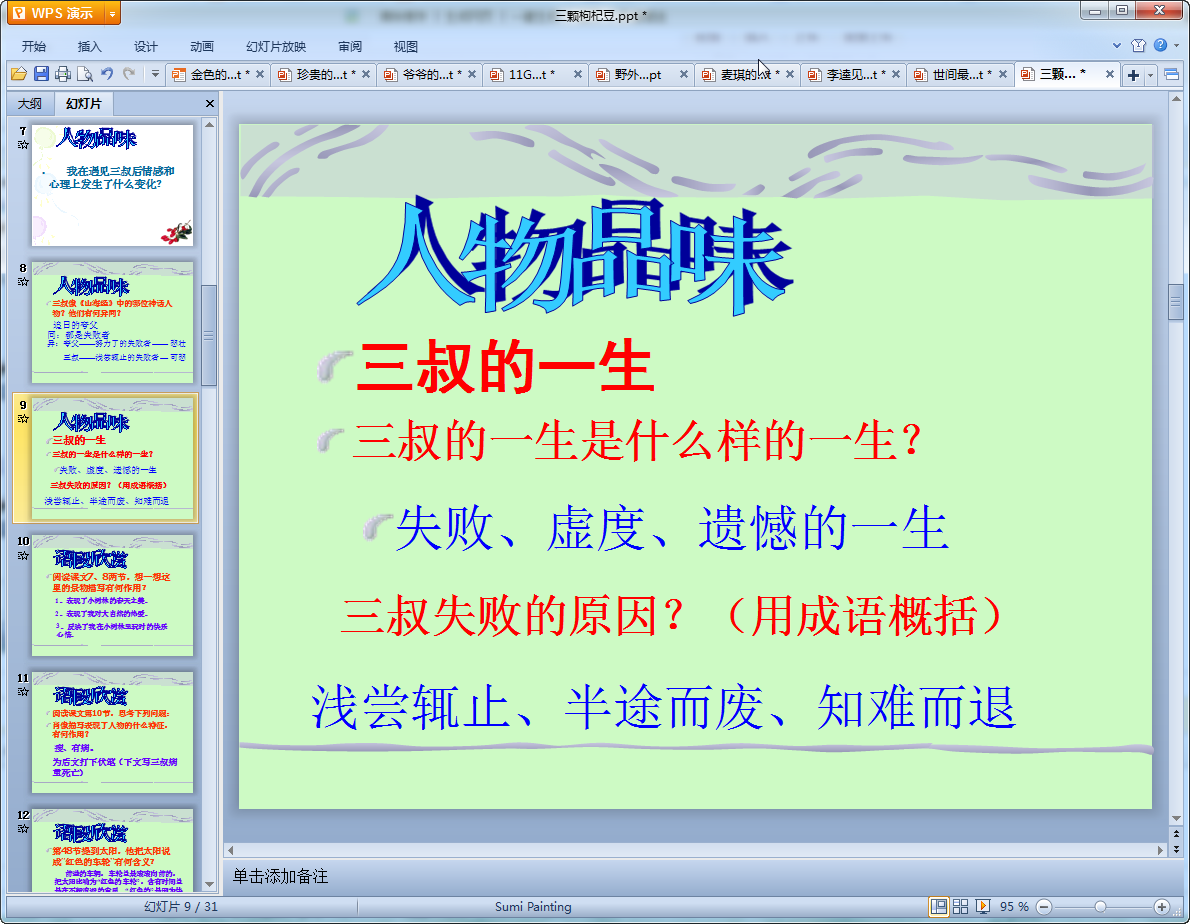Open the WPS 演示 application menu dropdown arrow
The image size is (1190, 924).
[x=112, y=13]
